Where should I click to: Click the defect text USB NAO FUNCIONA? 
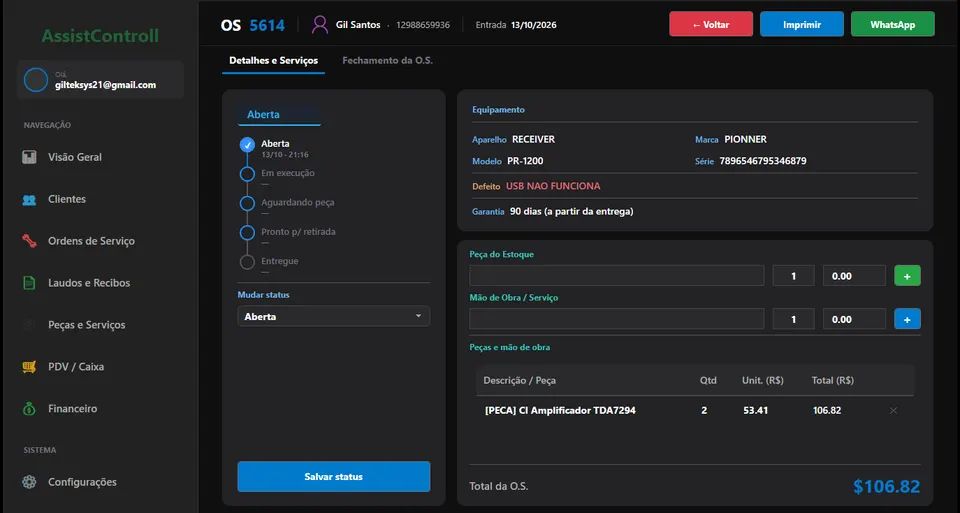coord(553,186)
